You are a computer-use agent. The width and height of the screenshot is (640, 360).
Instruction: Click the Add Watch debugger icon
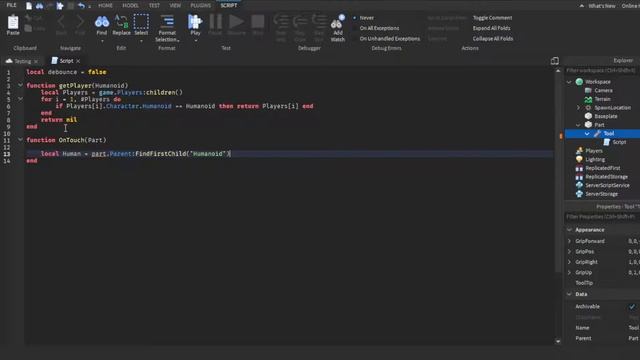pos(338,22)
